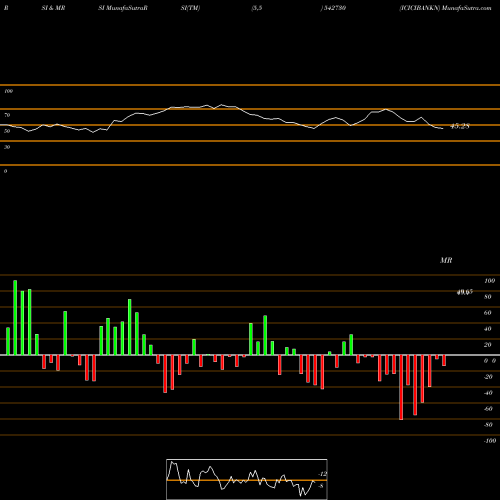Click the tallest green bar in MR histogram
Screen dimensions: 500x500
point(15,318)
